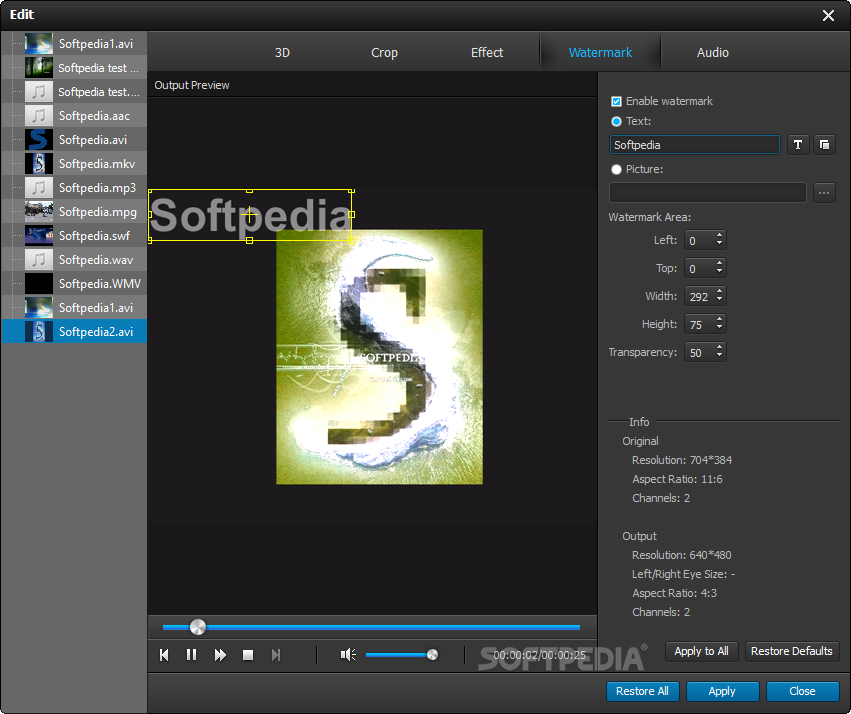Click the Height value field 75
Image resolution: width=851 pixels, height=714 pixels.
point(700,324)
